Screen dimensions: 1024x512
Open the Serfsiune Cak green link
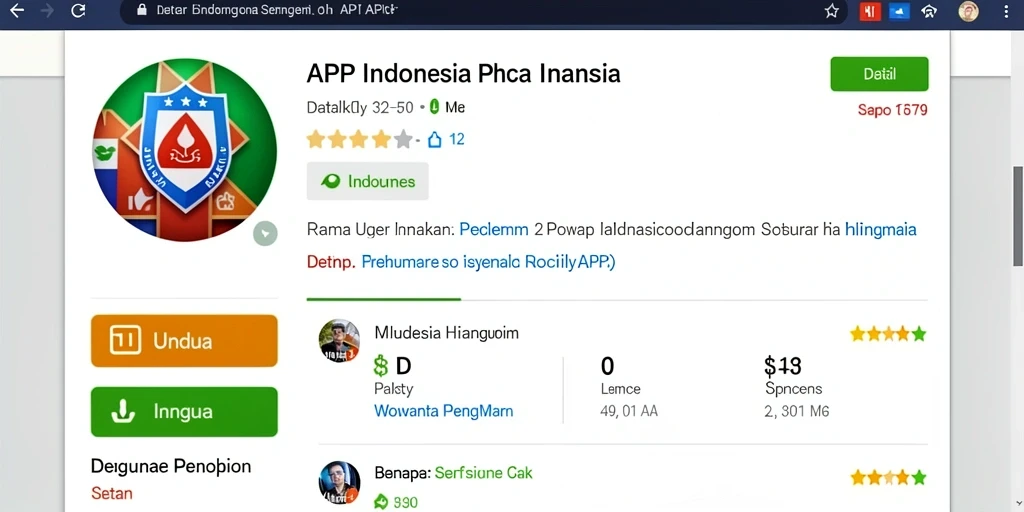483,472
